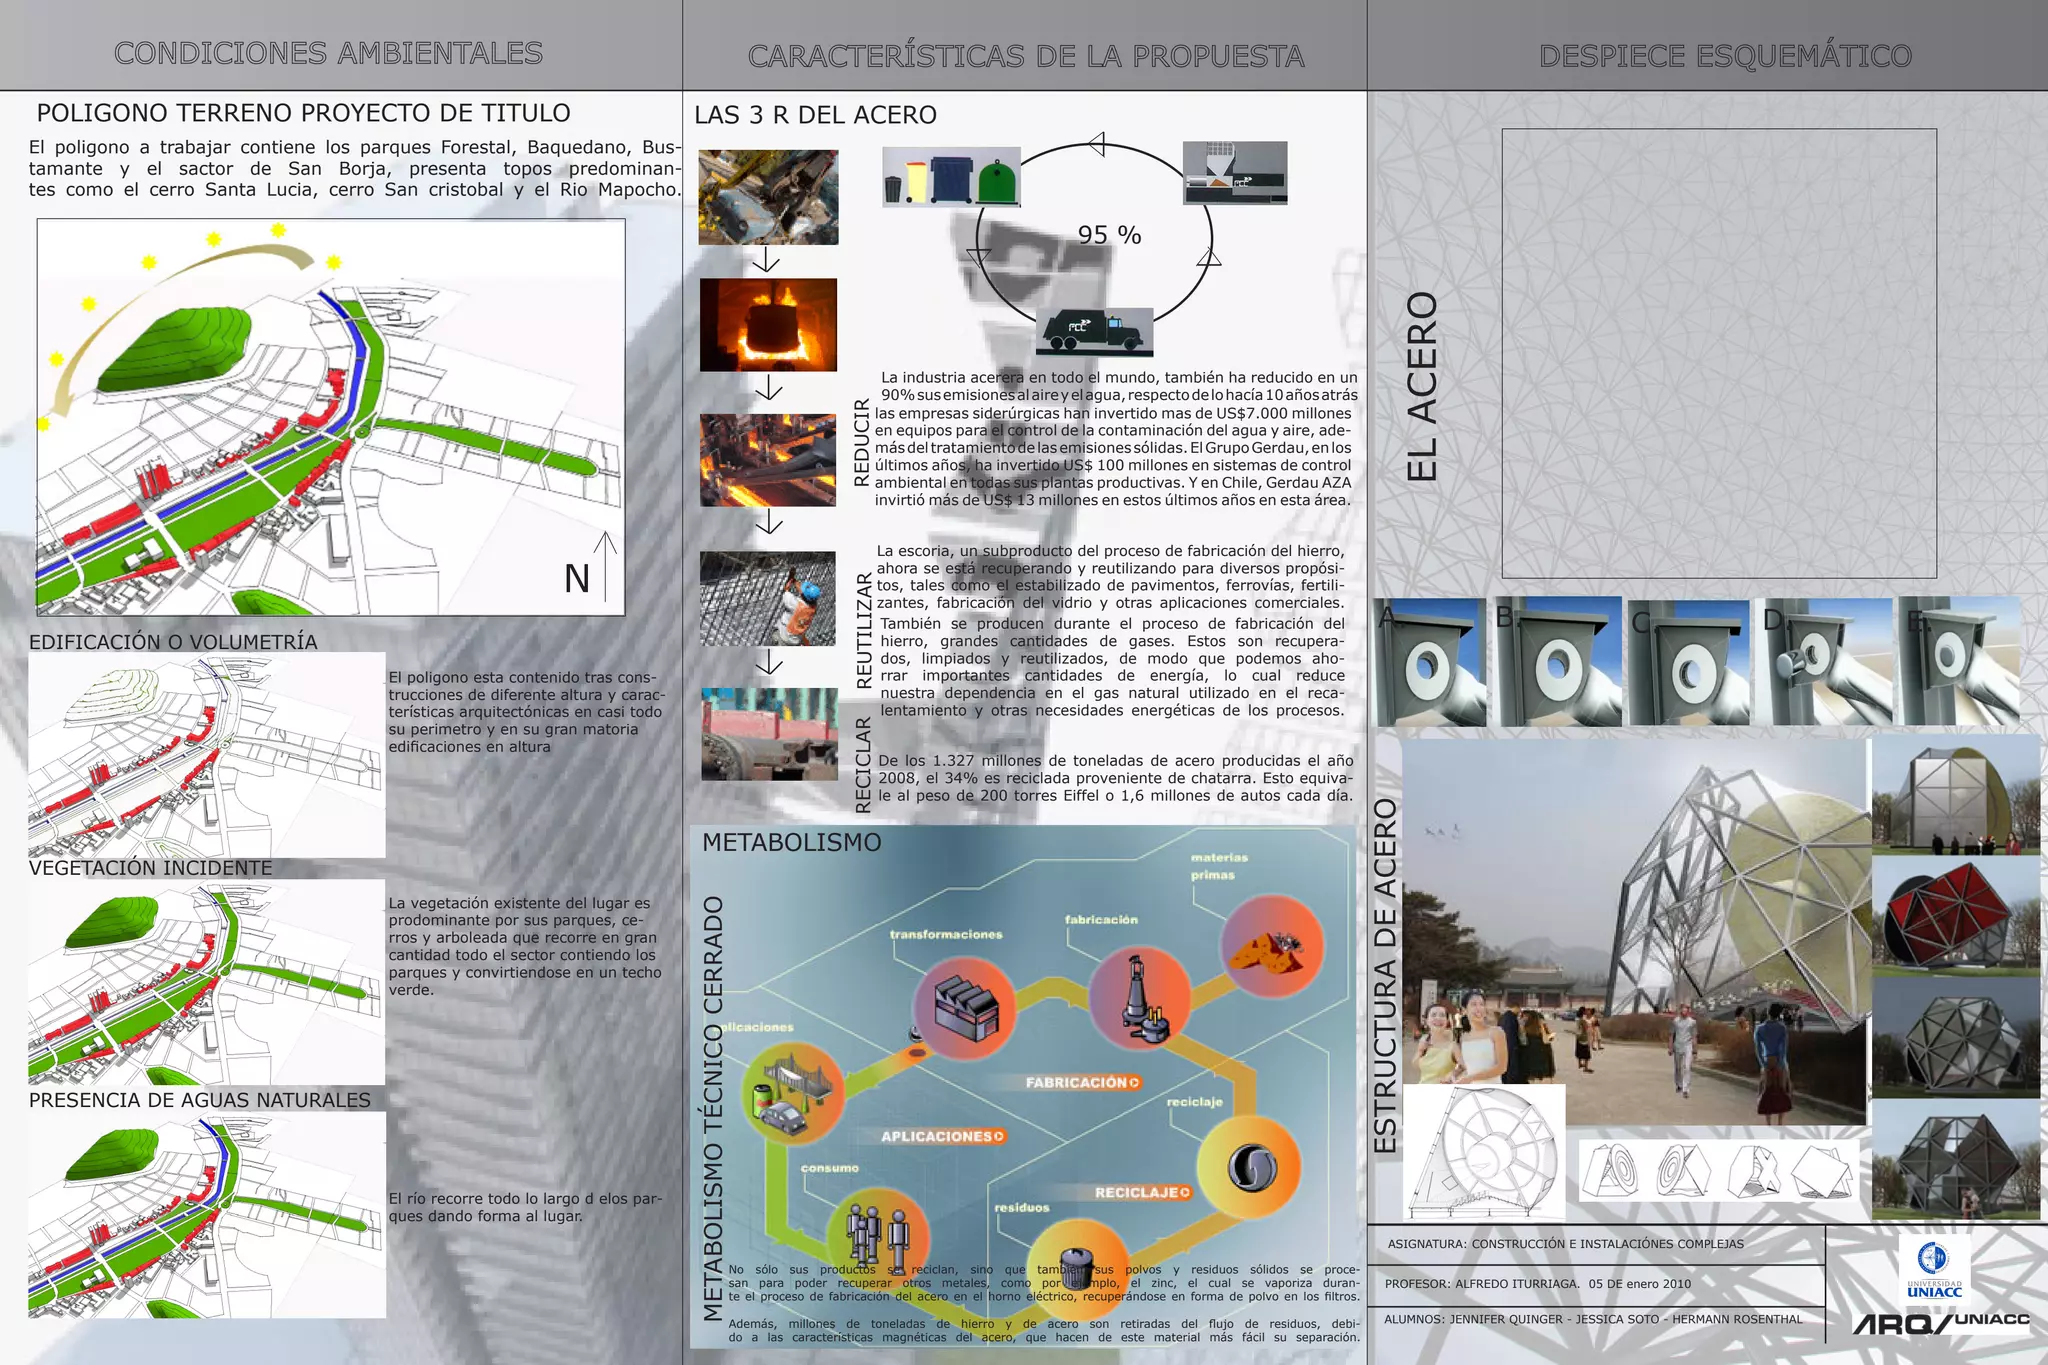Viewport: 2048px width, 1365px height.
Task: Click the recycling bins image
Action: (951, 177)
